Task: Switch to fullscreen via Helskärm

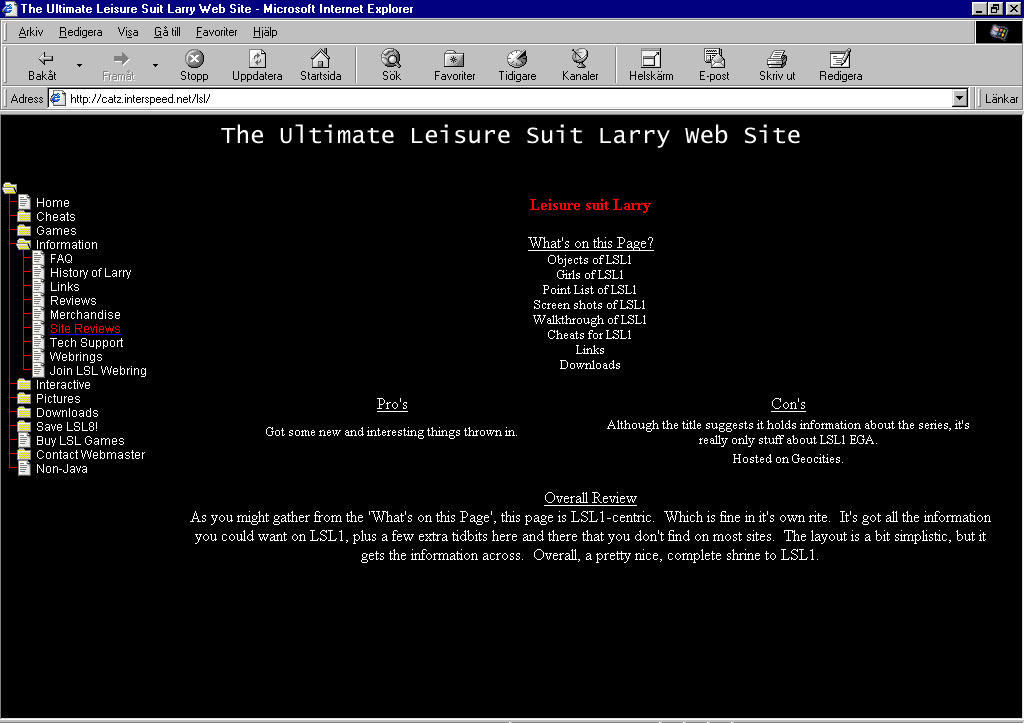Action: (x=651, y=65)
